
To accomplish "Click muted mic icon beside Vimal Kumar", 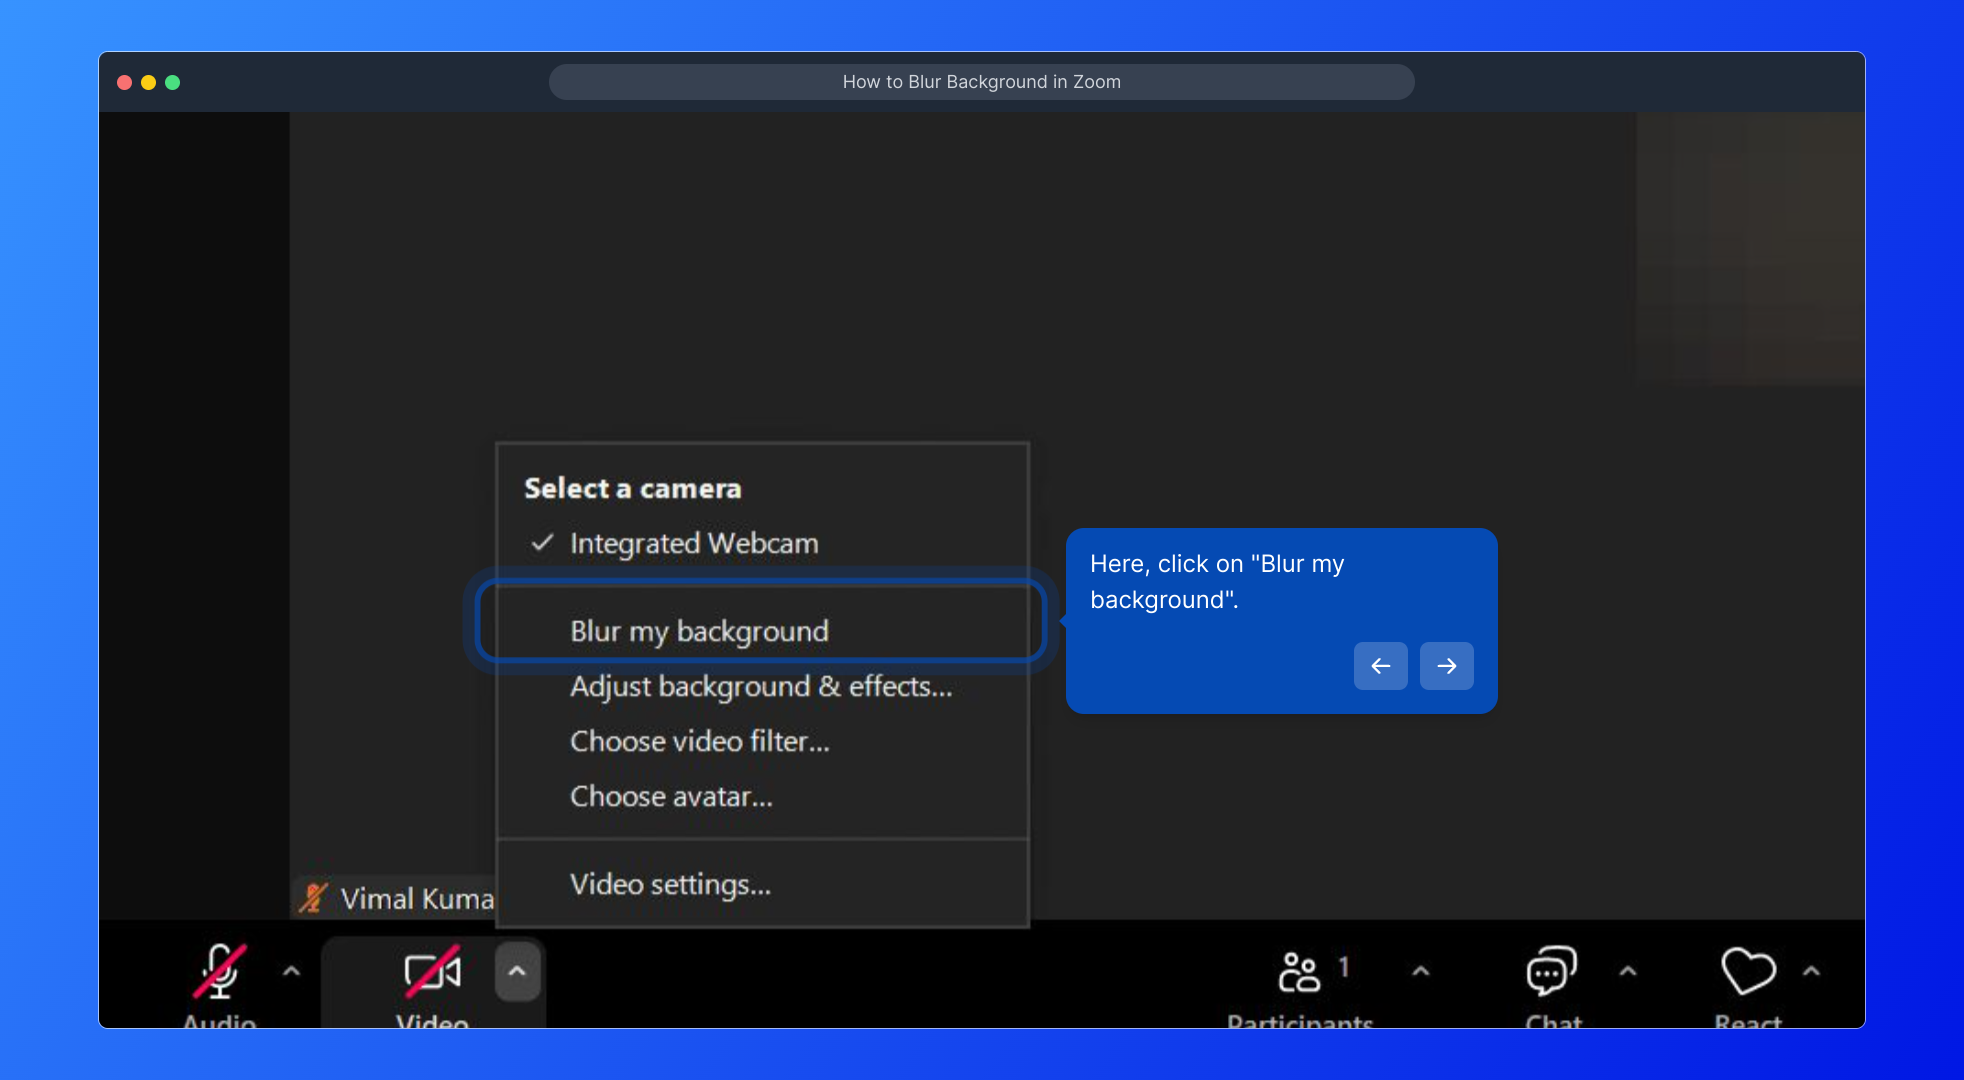I will (313, 898).
